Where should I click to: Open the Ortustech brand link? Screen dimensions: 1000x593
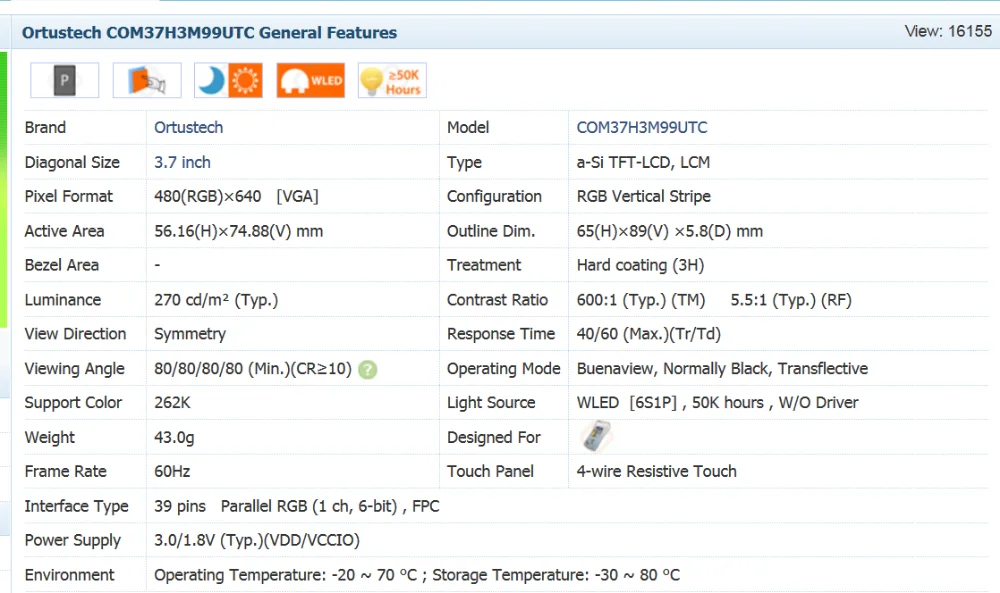click(x=189, y=128)
